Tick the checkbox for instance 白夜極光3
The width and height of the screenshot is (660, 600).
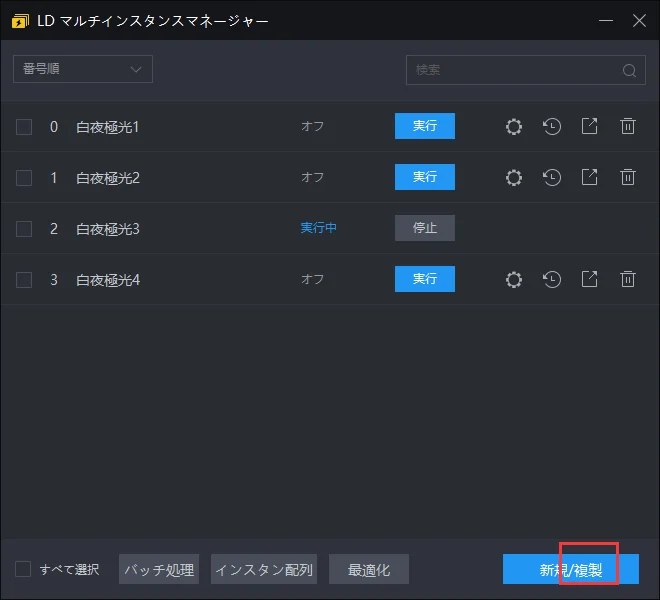[24, 229]
